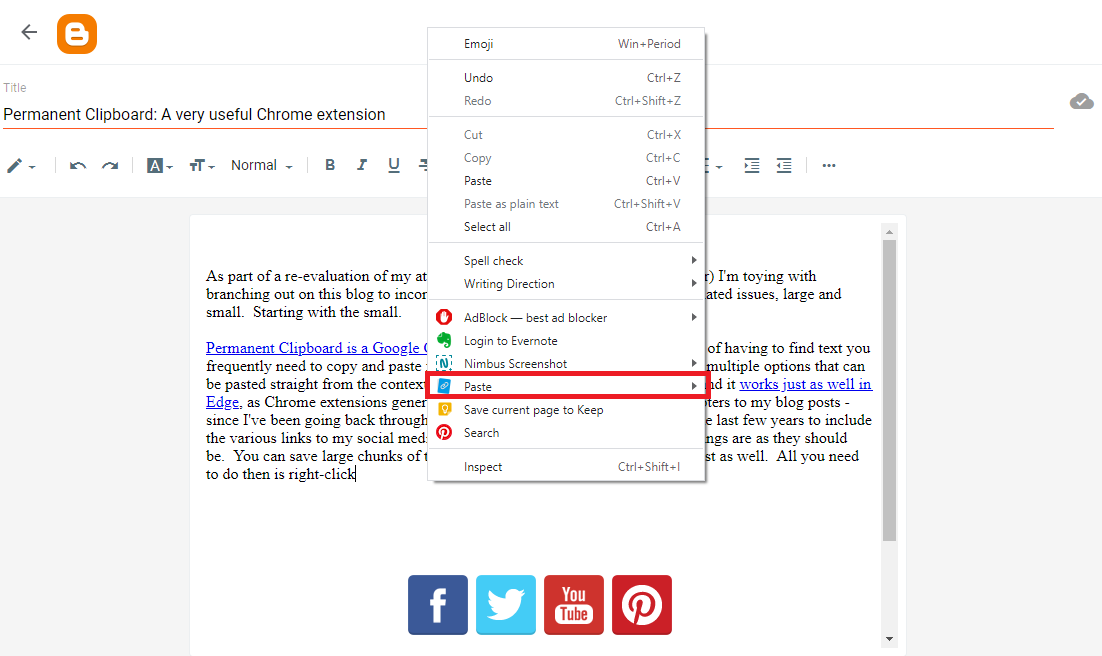This screenshot has height=656, width=1102.
Task: Check the cloud saved status icon
Action: point(1082,102)
